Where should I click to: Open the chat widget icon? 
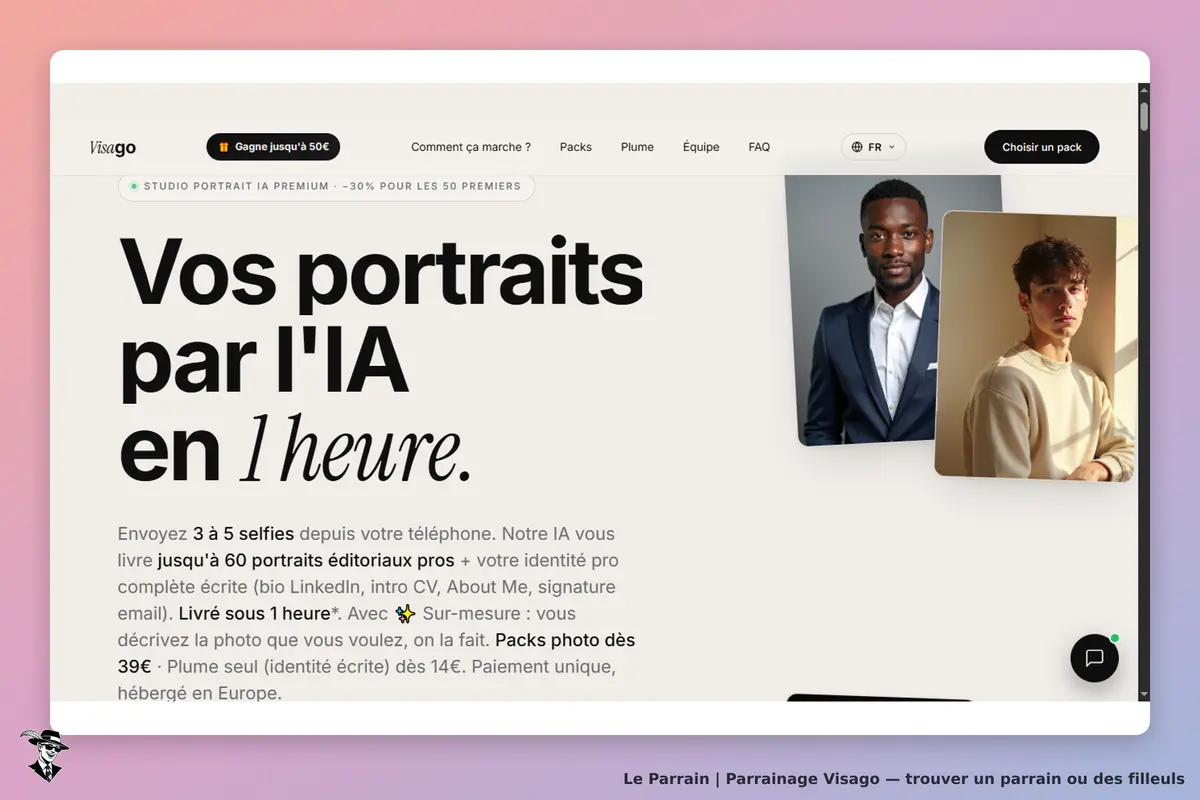(1094, 658)
